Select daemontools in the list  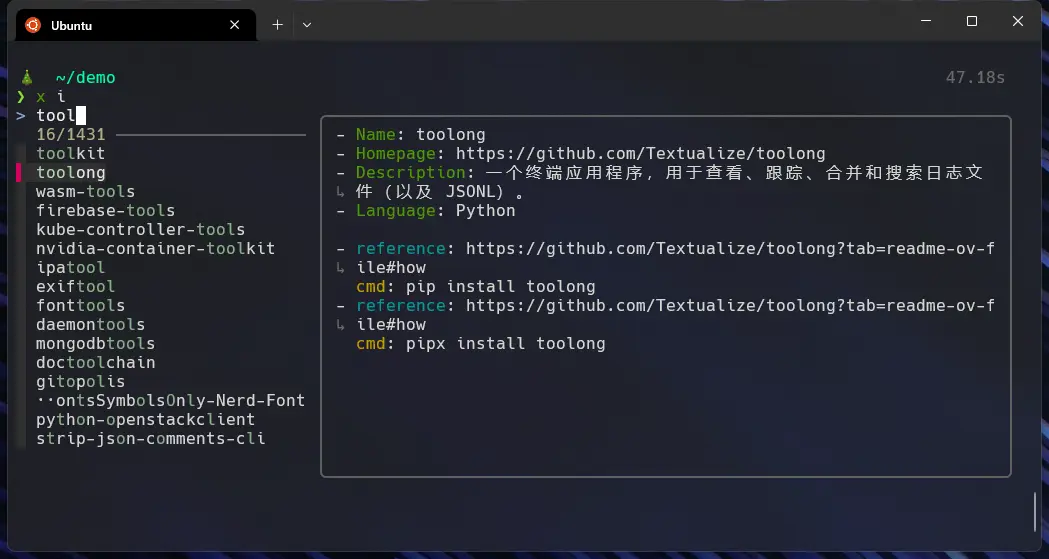coord(90,324)
